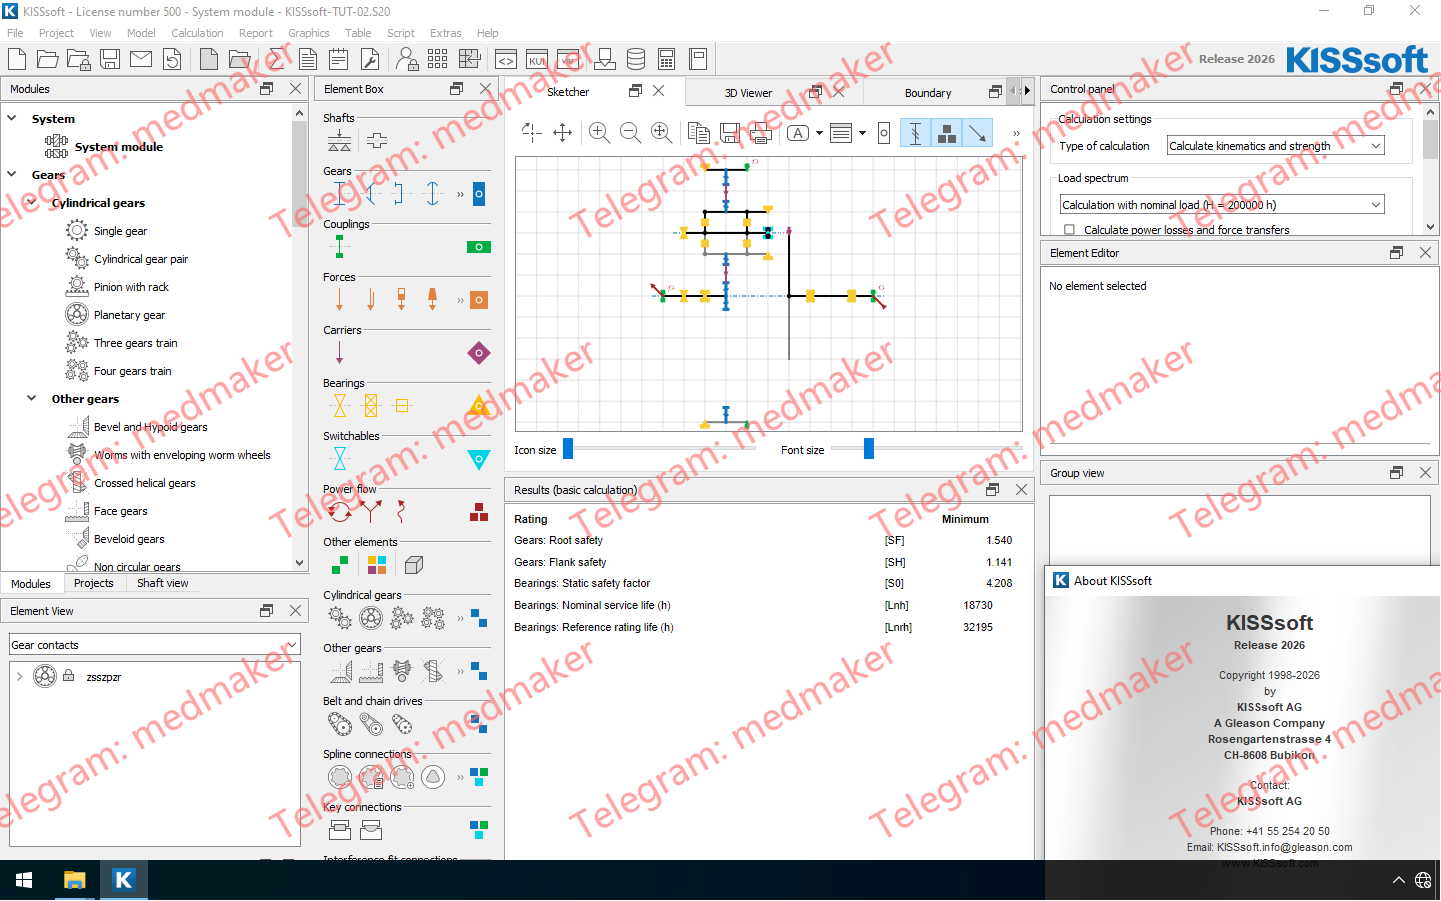The height and width of the screenshot is (901, 1441).
Task: Open the Cylindrical gear pair module icon
Action: [76, 258]
